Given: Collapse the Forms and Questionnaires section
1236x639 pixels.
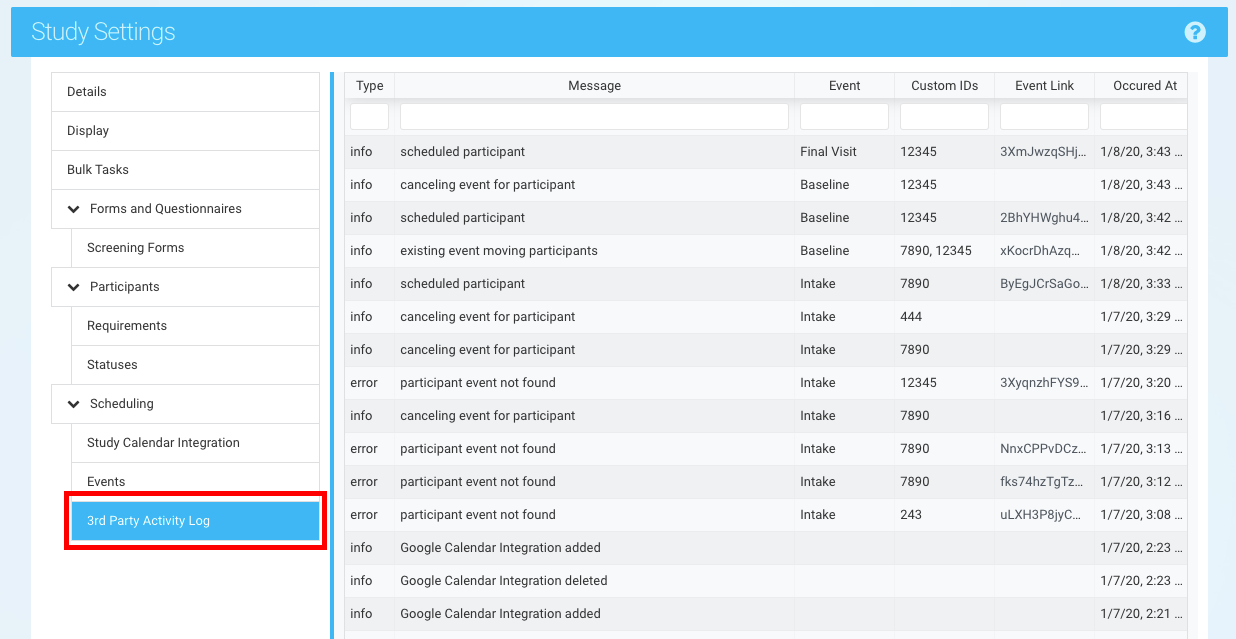Looking at the screenshot, I should (x=74, y=209).
